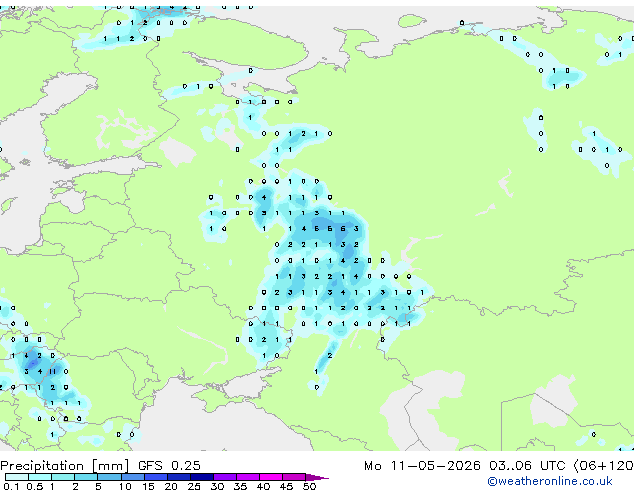
Task: Select the 10–15 mm legend color
Action: (x=132, y=477)
